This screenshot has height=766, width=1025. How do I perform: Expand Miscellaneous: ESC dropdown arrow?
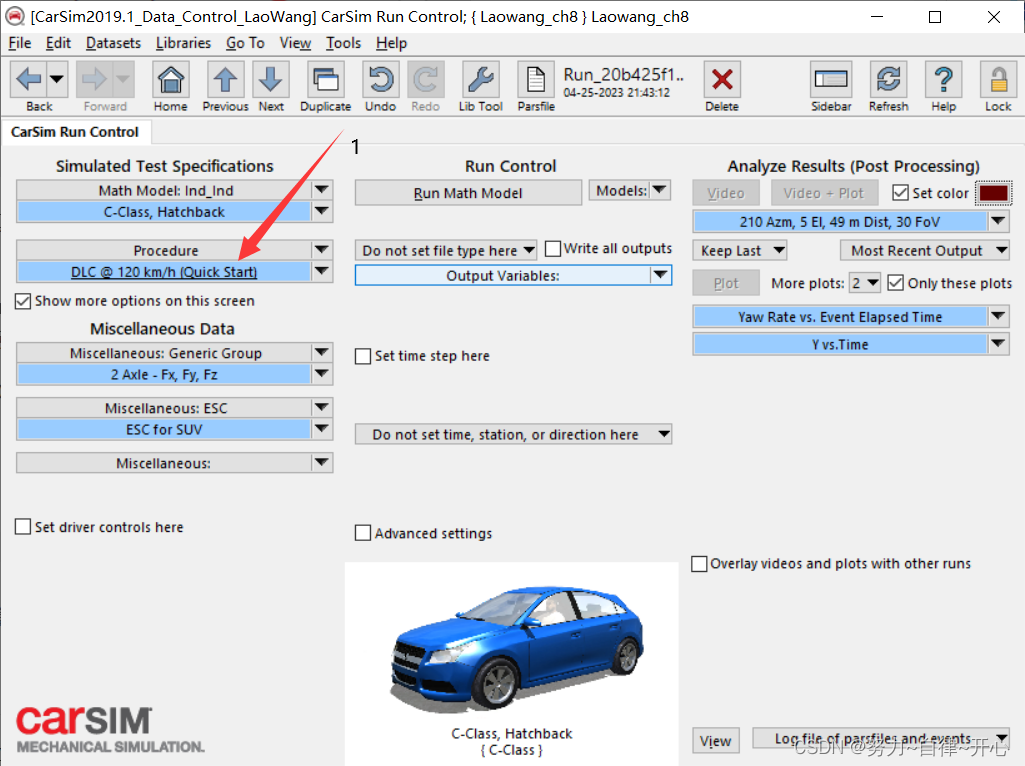[x=322, y=408]
